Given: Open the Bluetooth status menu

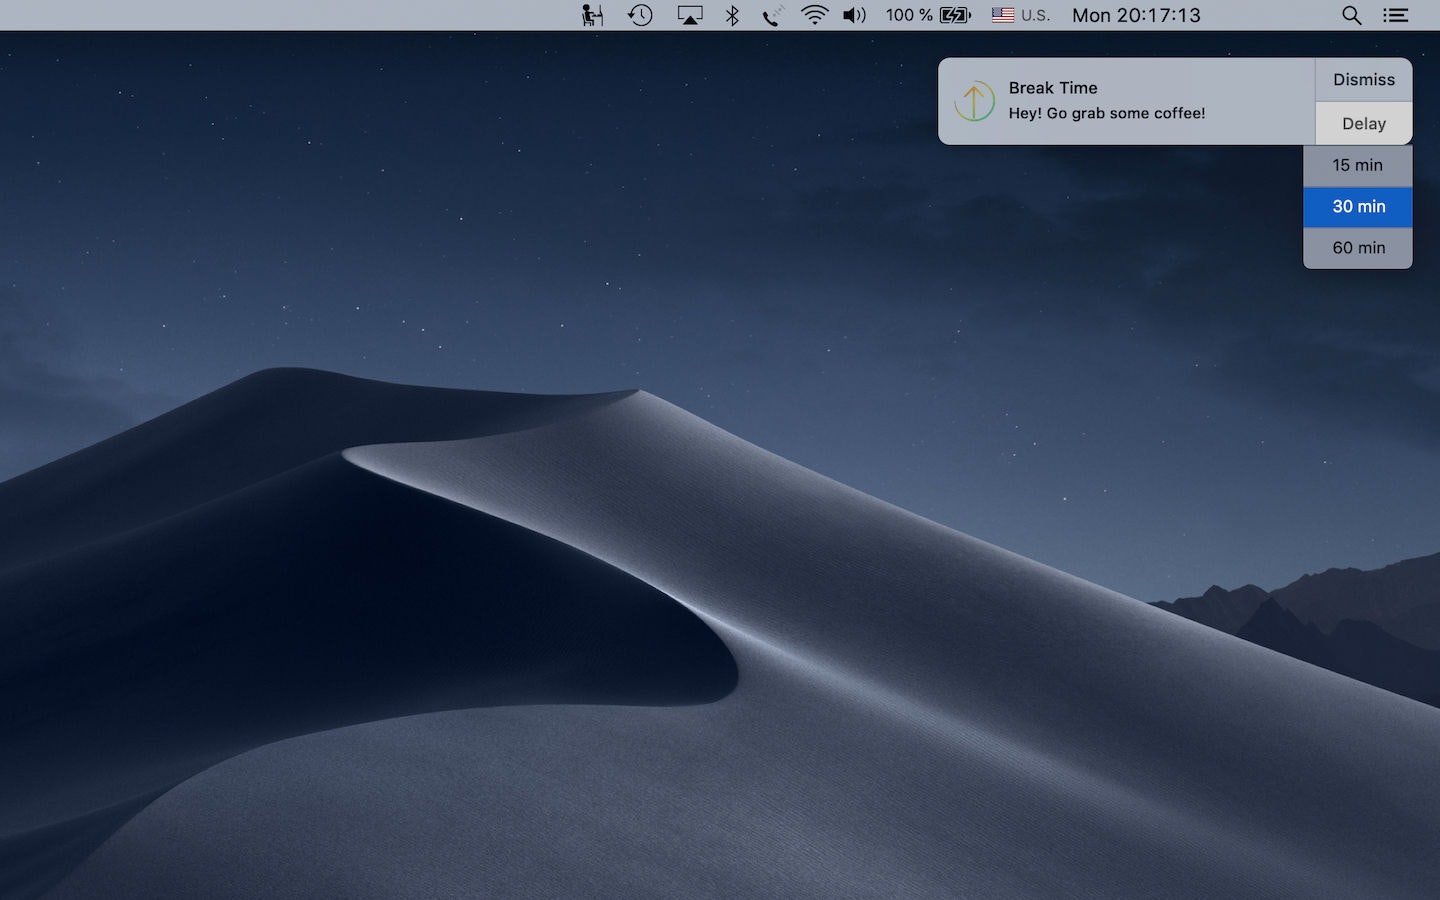Looking at the screenshot, I should [732, 15].
